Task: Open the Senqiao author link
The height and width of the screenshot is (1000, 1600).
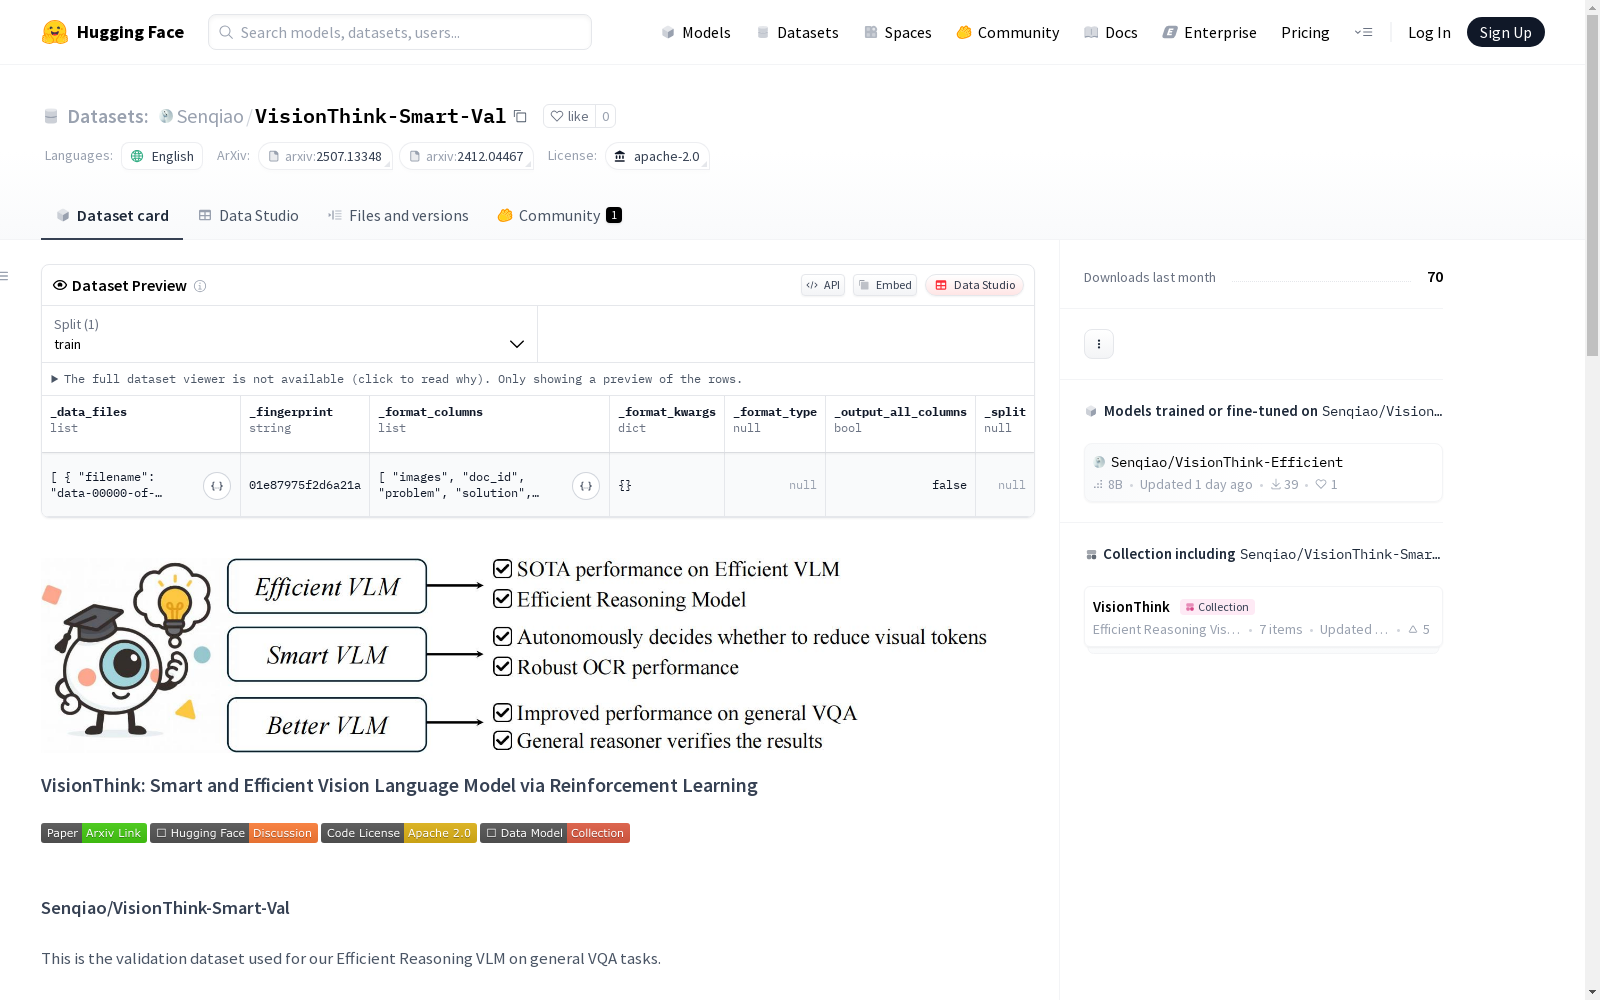Action: [x=210, y=116]
